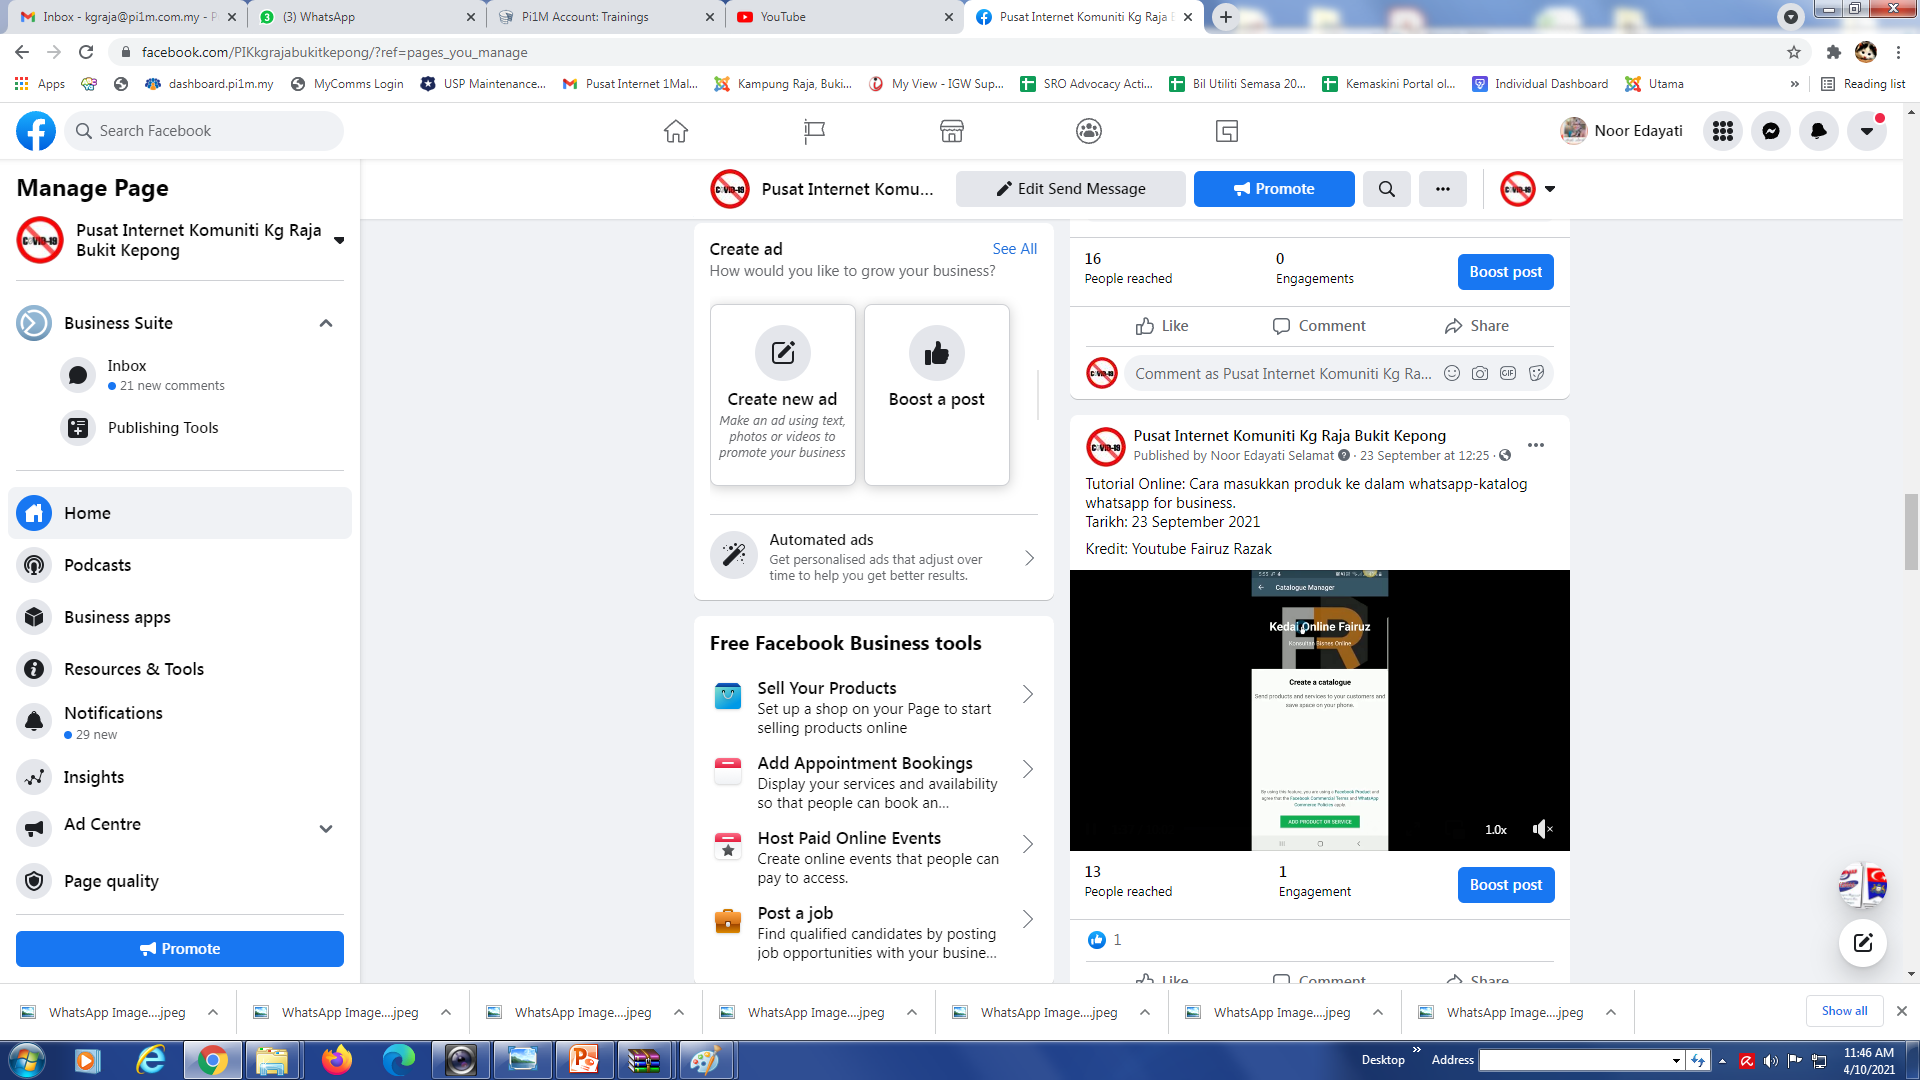Click See All in Create ad
The width and height of the screenshot is (1920, 1080).
click(x=1014, y=249)
